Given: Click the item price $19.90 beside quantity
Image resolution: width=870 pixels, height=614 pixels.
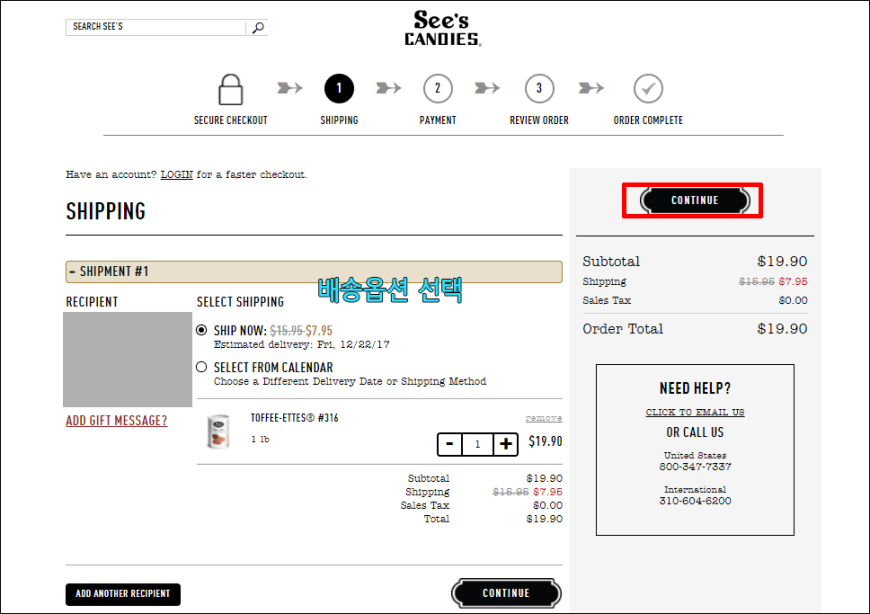Looking at the screenshot, I should tap(545, 442).
